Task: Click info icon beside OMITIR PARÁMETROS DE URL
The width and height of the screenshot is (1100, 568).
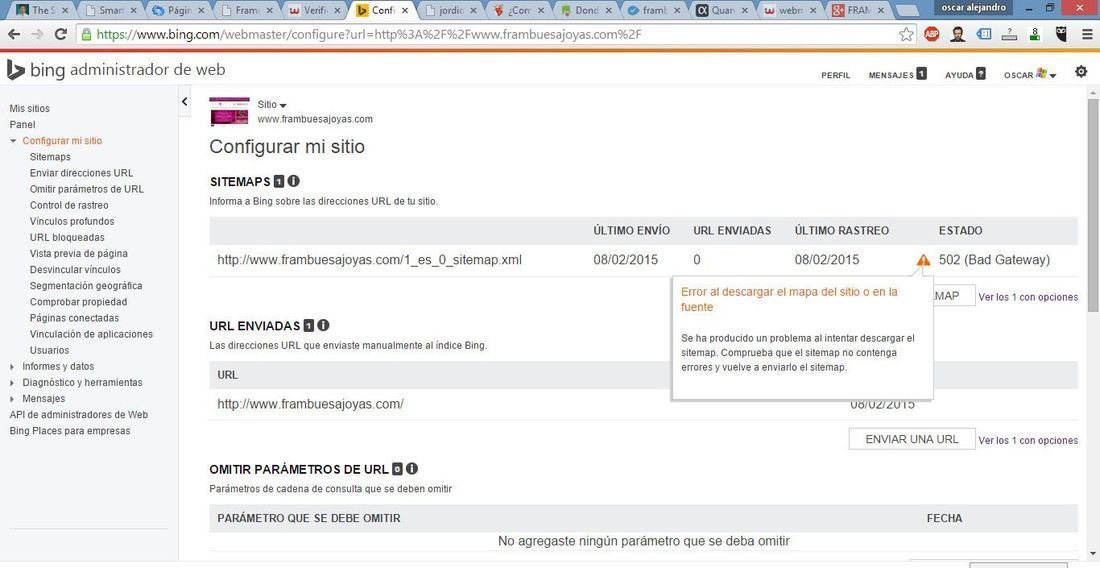Action: (412, 468)
